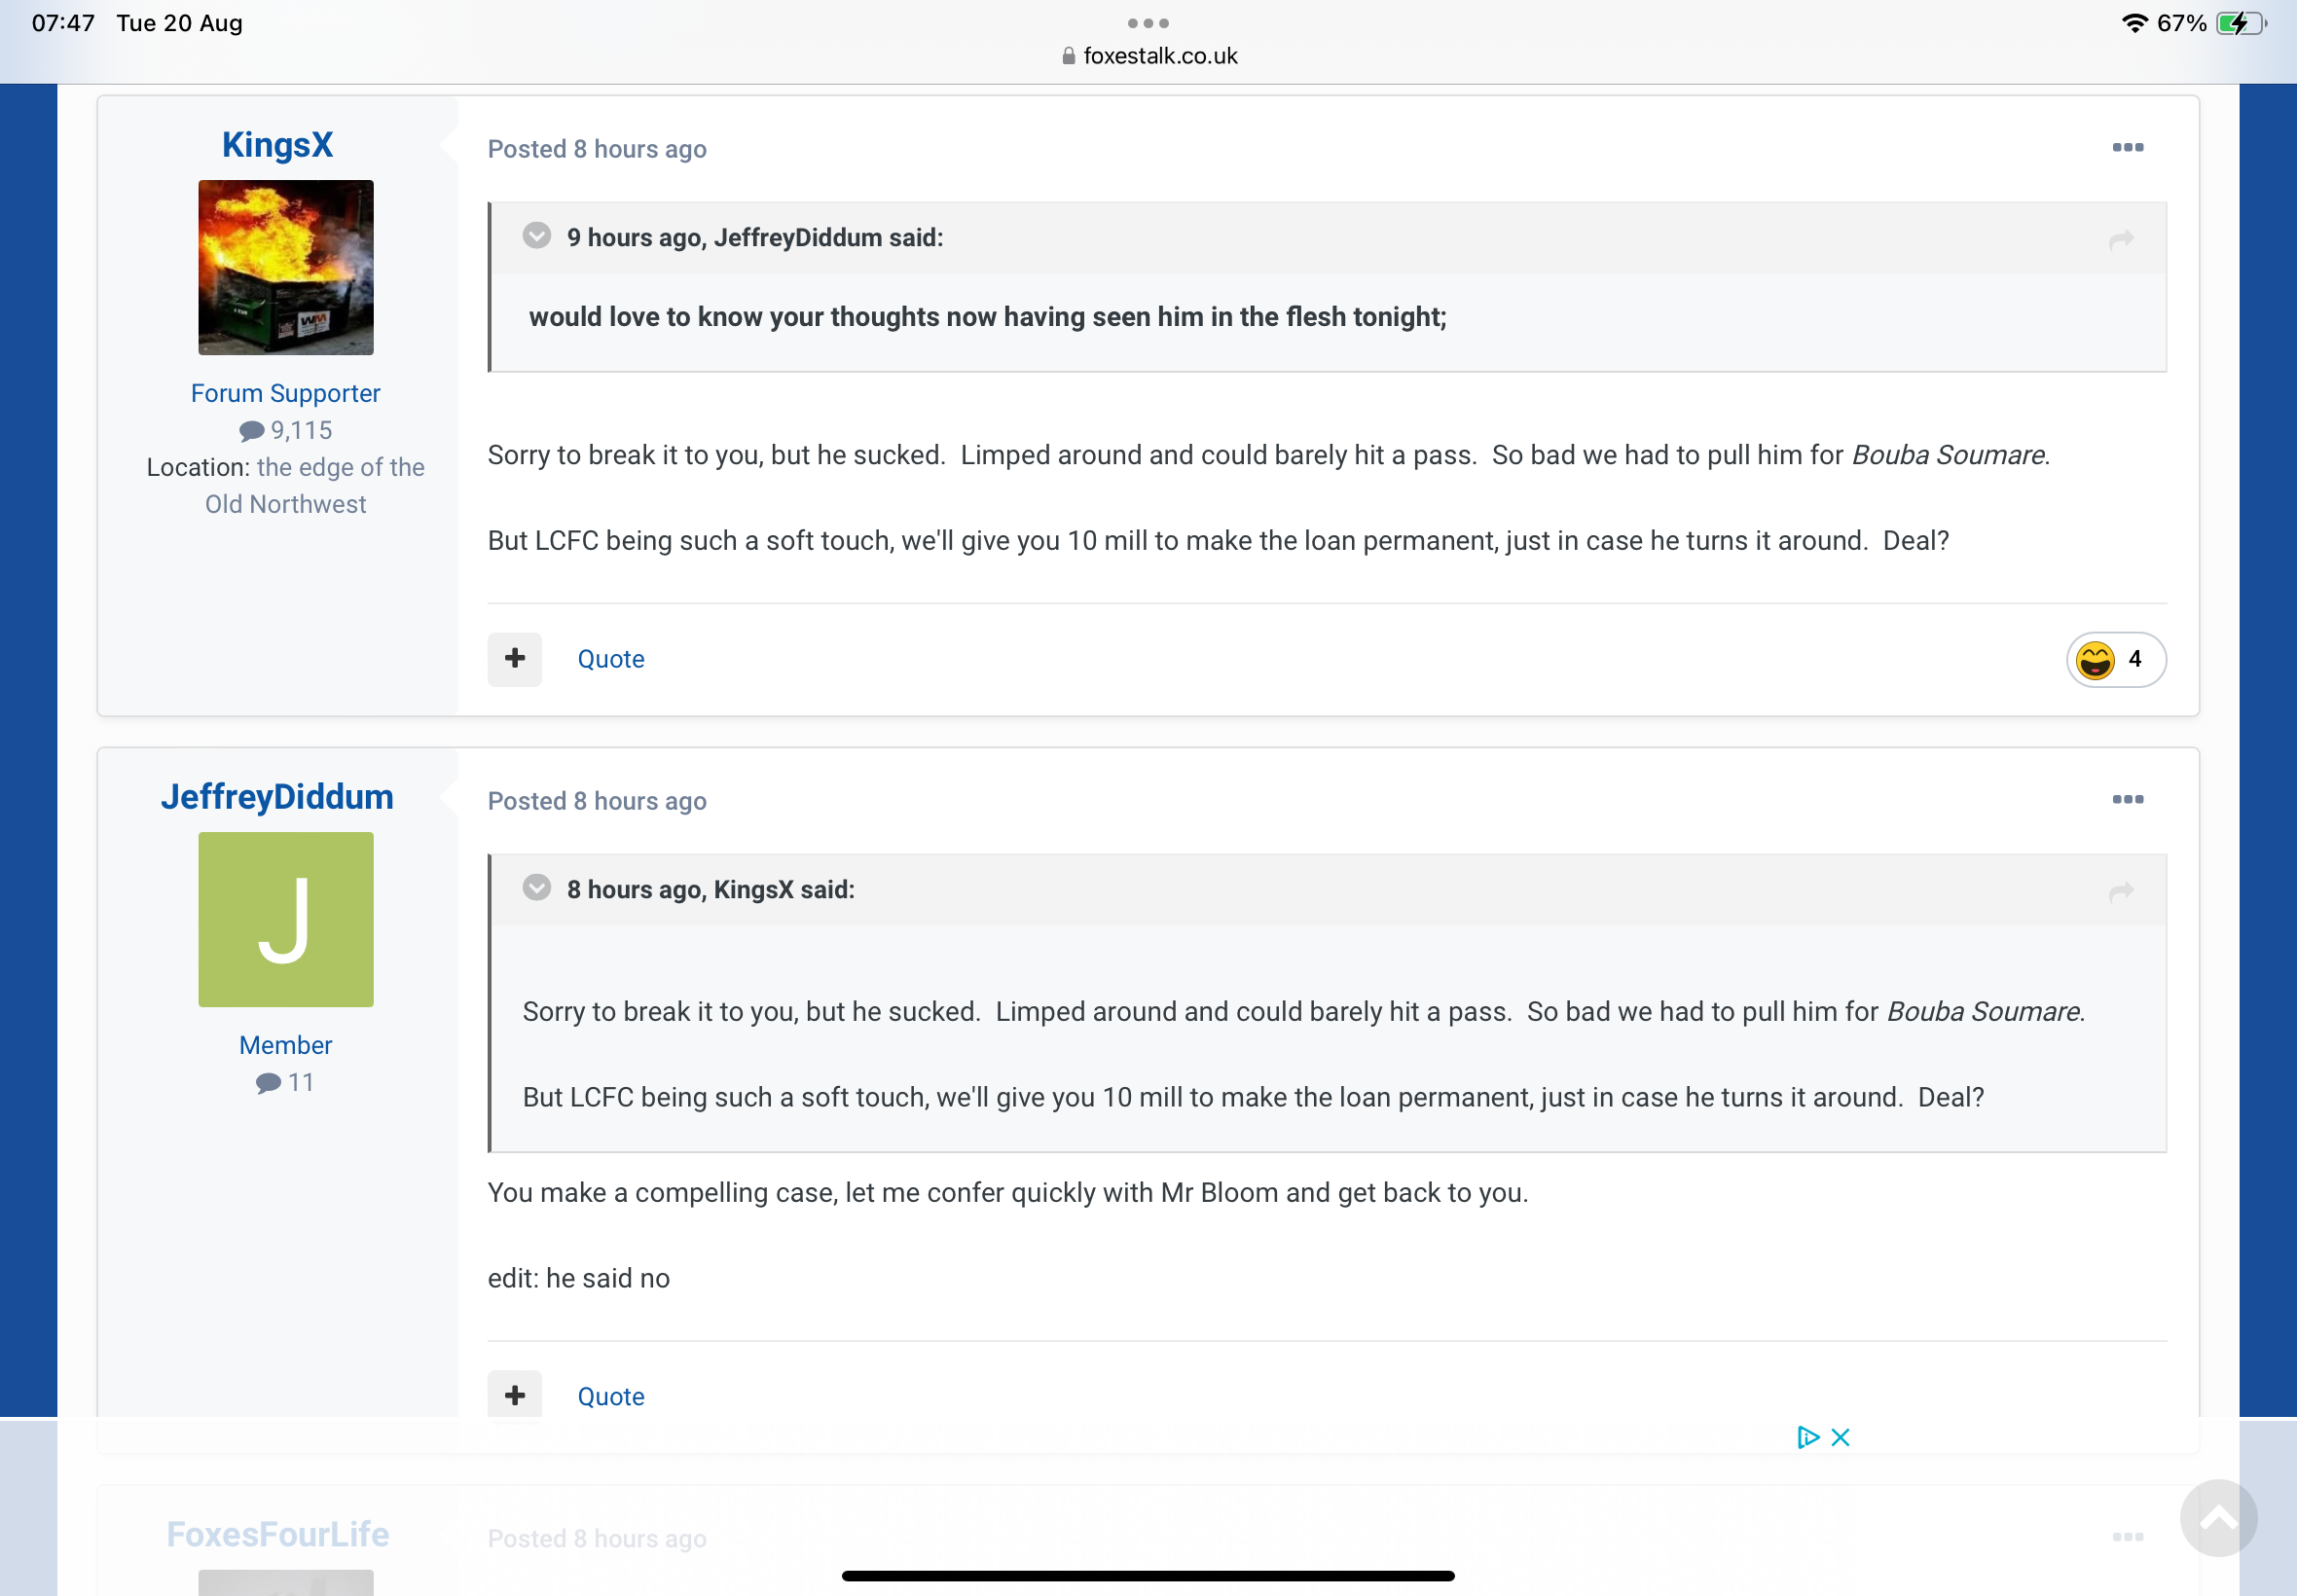
Task: Open the AdChoices triangle icon
Action: [x=1807, y=1437]
